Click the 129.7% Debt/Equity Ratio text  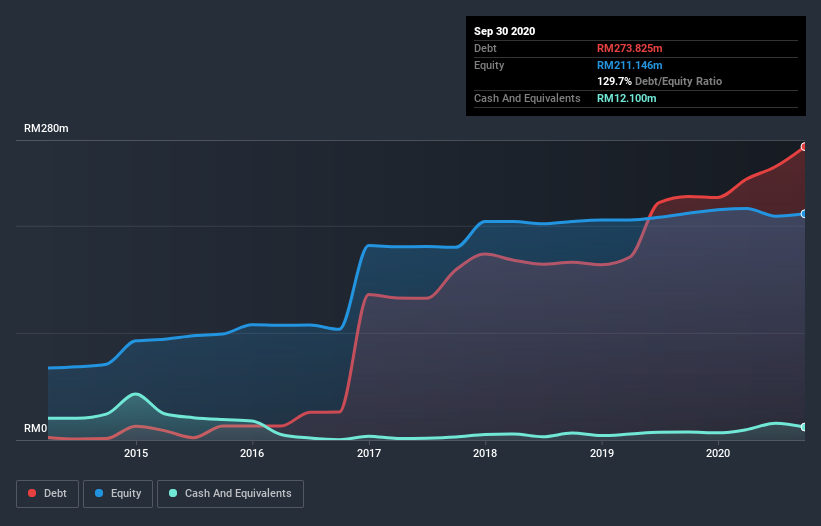pos(659,81)
